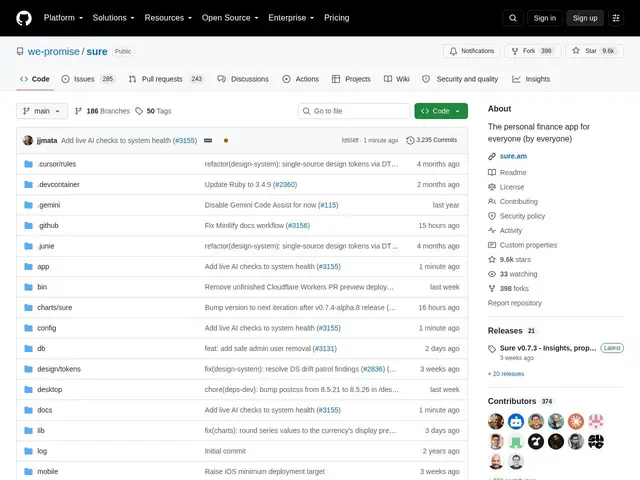
Task: Click jjmata's avatar in latest commit row
Action: click(x=28, y=140)
